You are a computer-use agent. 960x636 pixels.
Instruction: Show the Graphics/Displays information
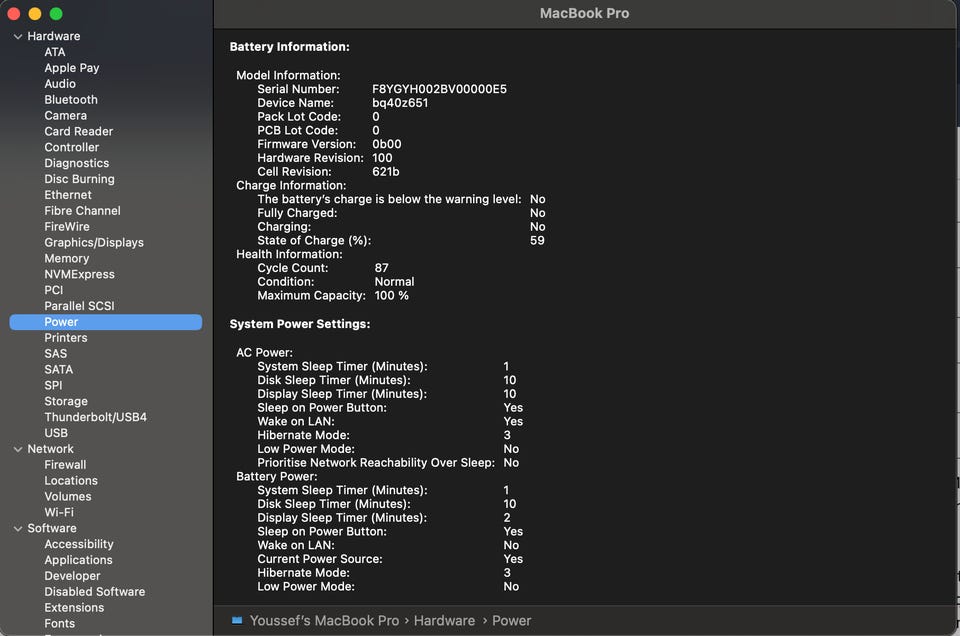tap(94, 242)
